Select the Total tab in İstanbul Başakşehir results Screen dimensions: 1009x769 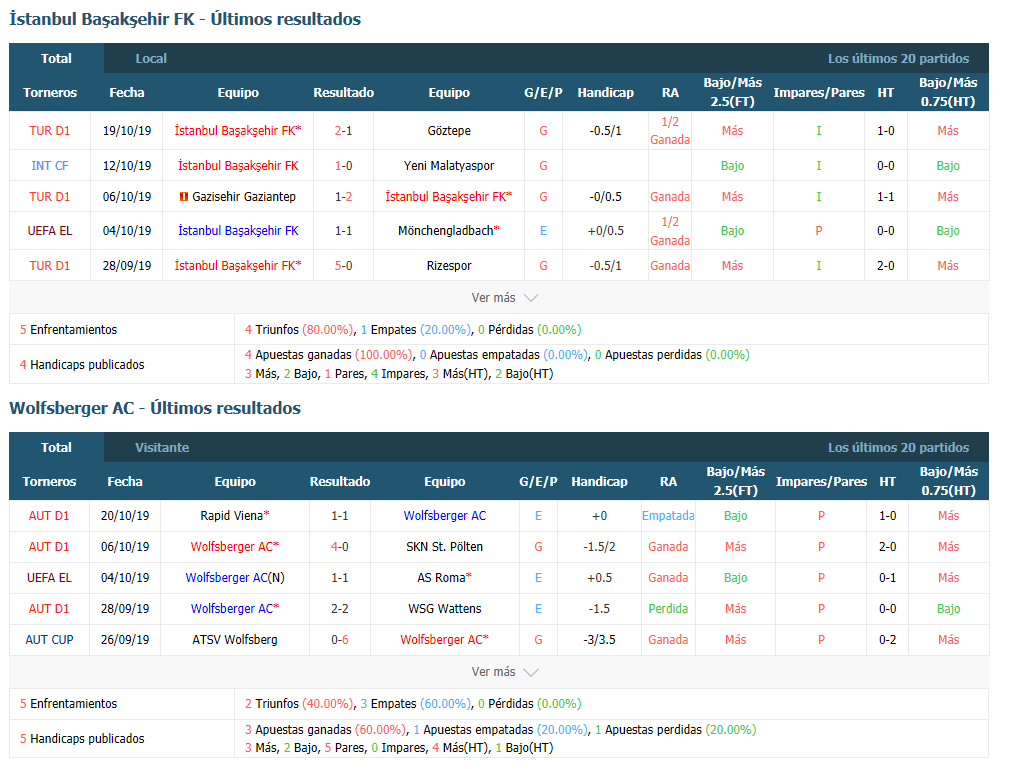point(57,59)
